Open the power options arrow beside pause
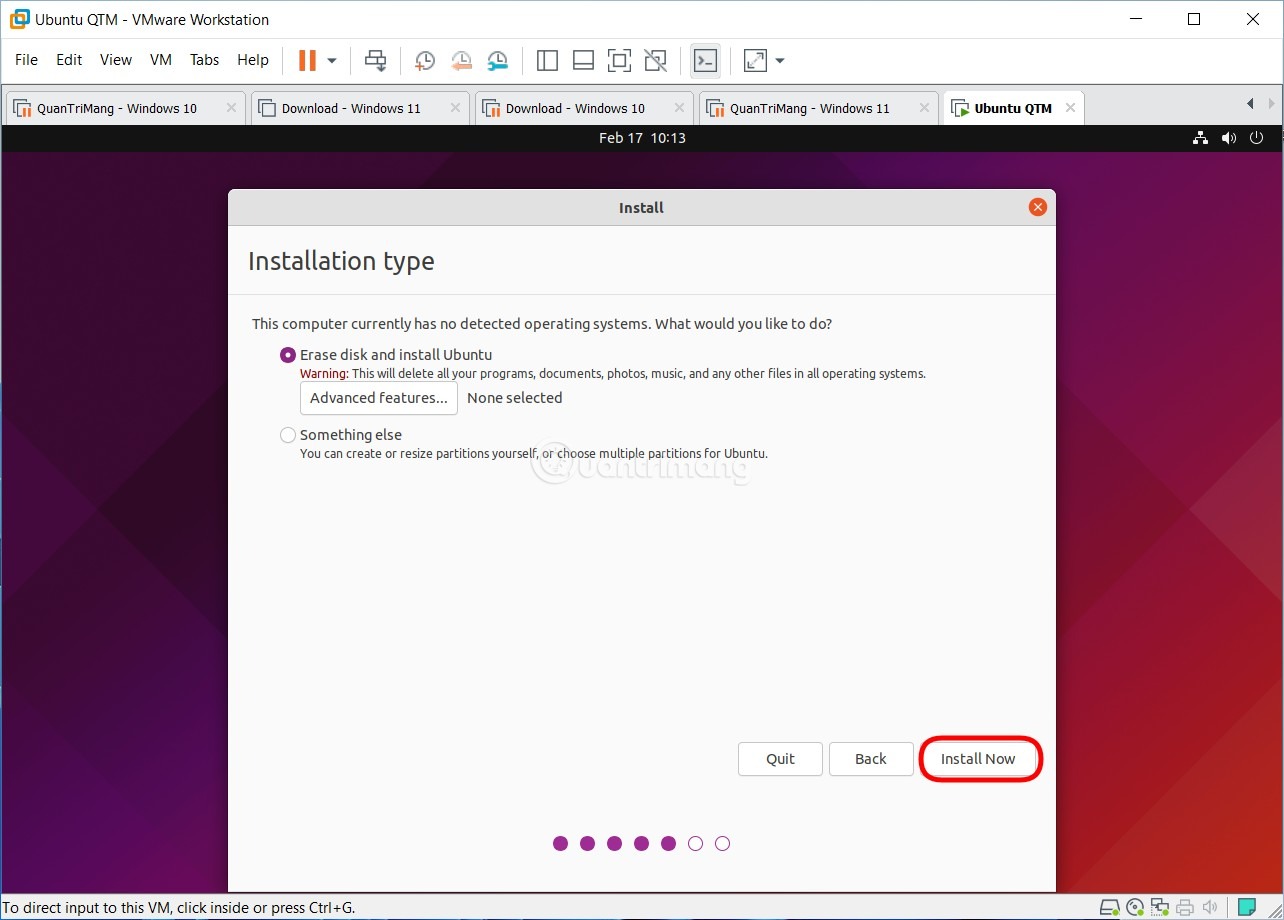Viewport: 1284px width, 920px height. [x=332, y=61]
